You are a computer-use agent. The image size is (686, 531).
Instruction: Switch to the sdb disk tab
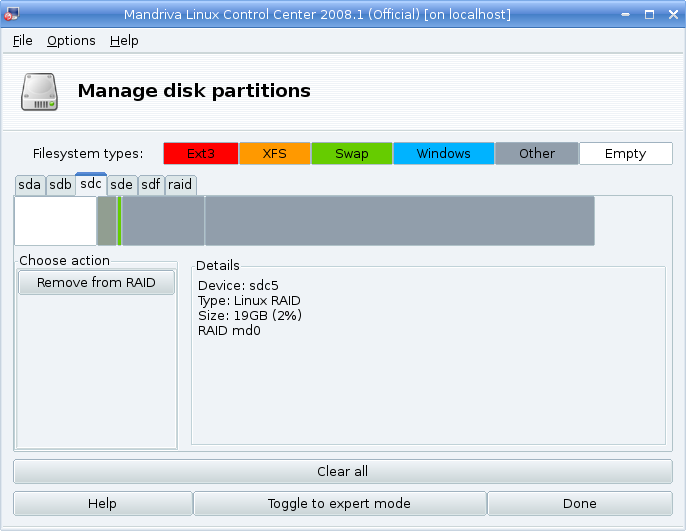pos(60,185)
